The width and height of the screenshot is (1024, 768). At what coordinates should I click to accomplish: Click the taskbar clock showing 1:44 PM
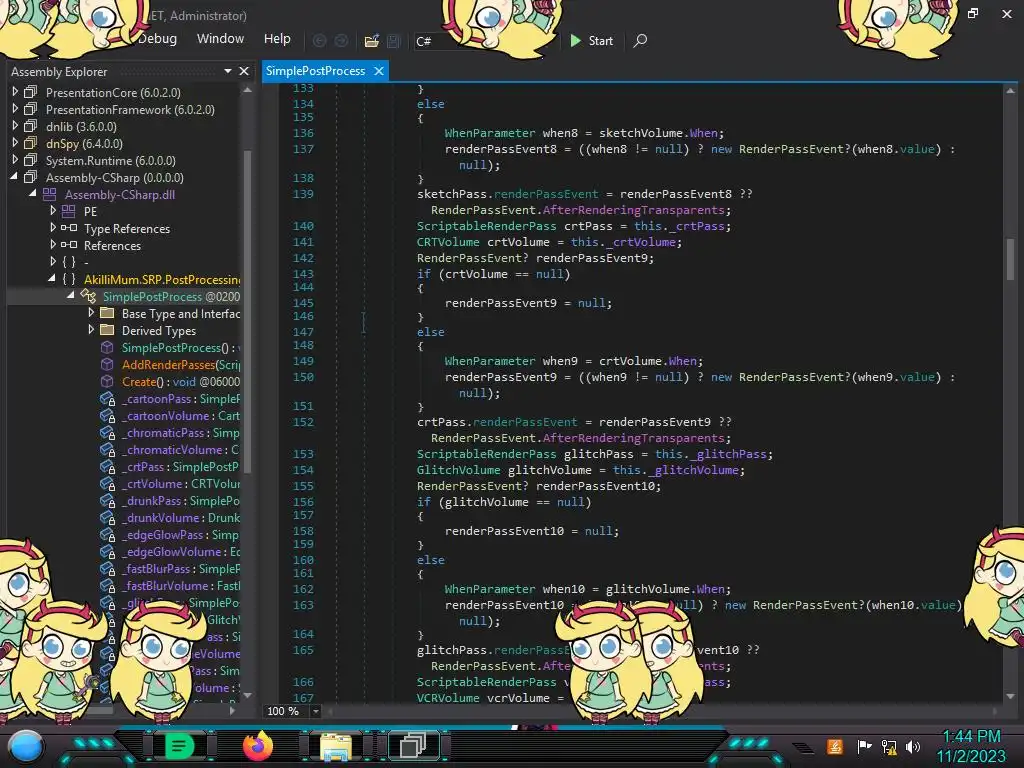point(971,736)
